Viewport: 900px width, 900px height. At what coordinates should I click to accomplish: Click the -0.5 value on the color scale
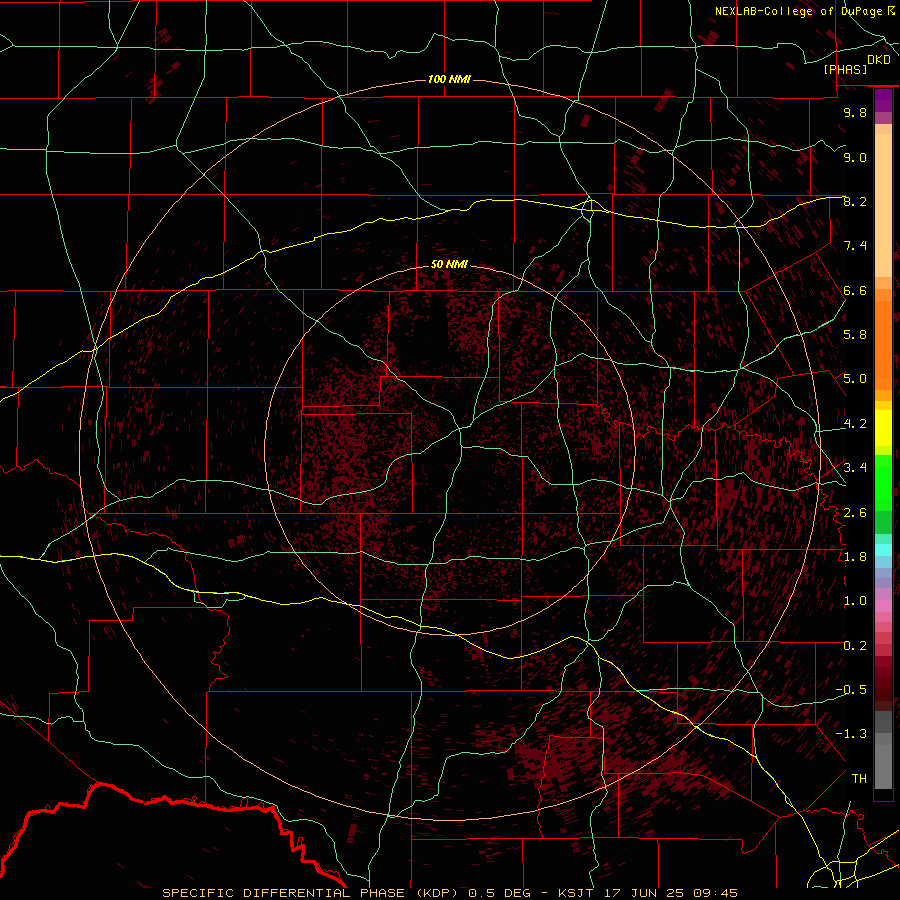(x=851, y=690)
